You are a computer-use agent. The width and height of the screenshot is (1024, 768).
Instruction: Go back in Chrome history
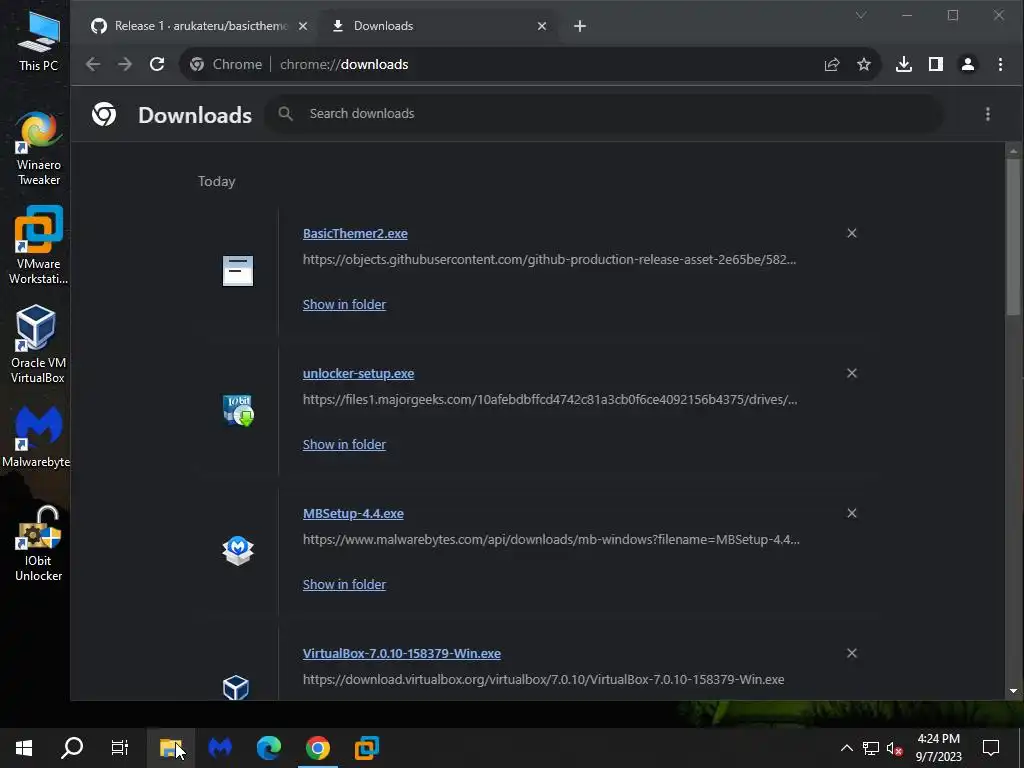pyautogui.click(x=93, y=64)
